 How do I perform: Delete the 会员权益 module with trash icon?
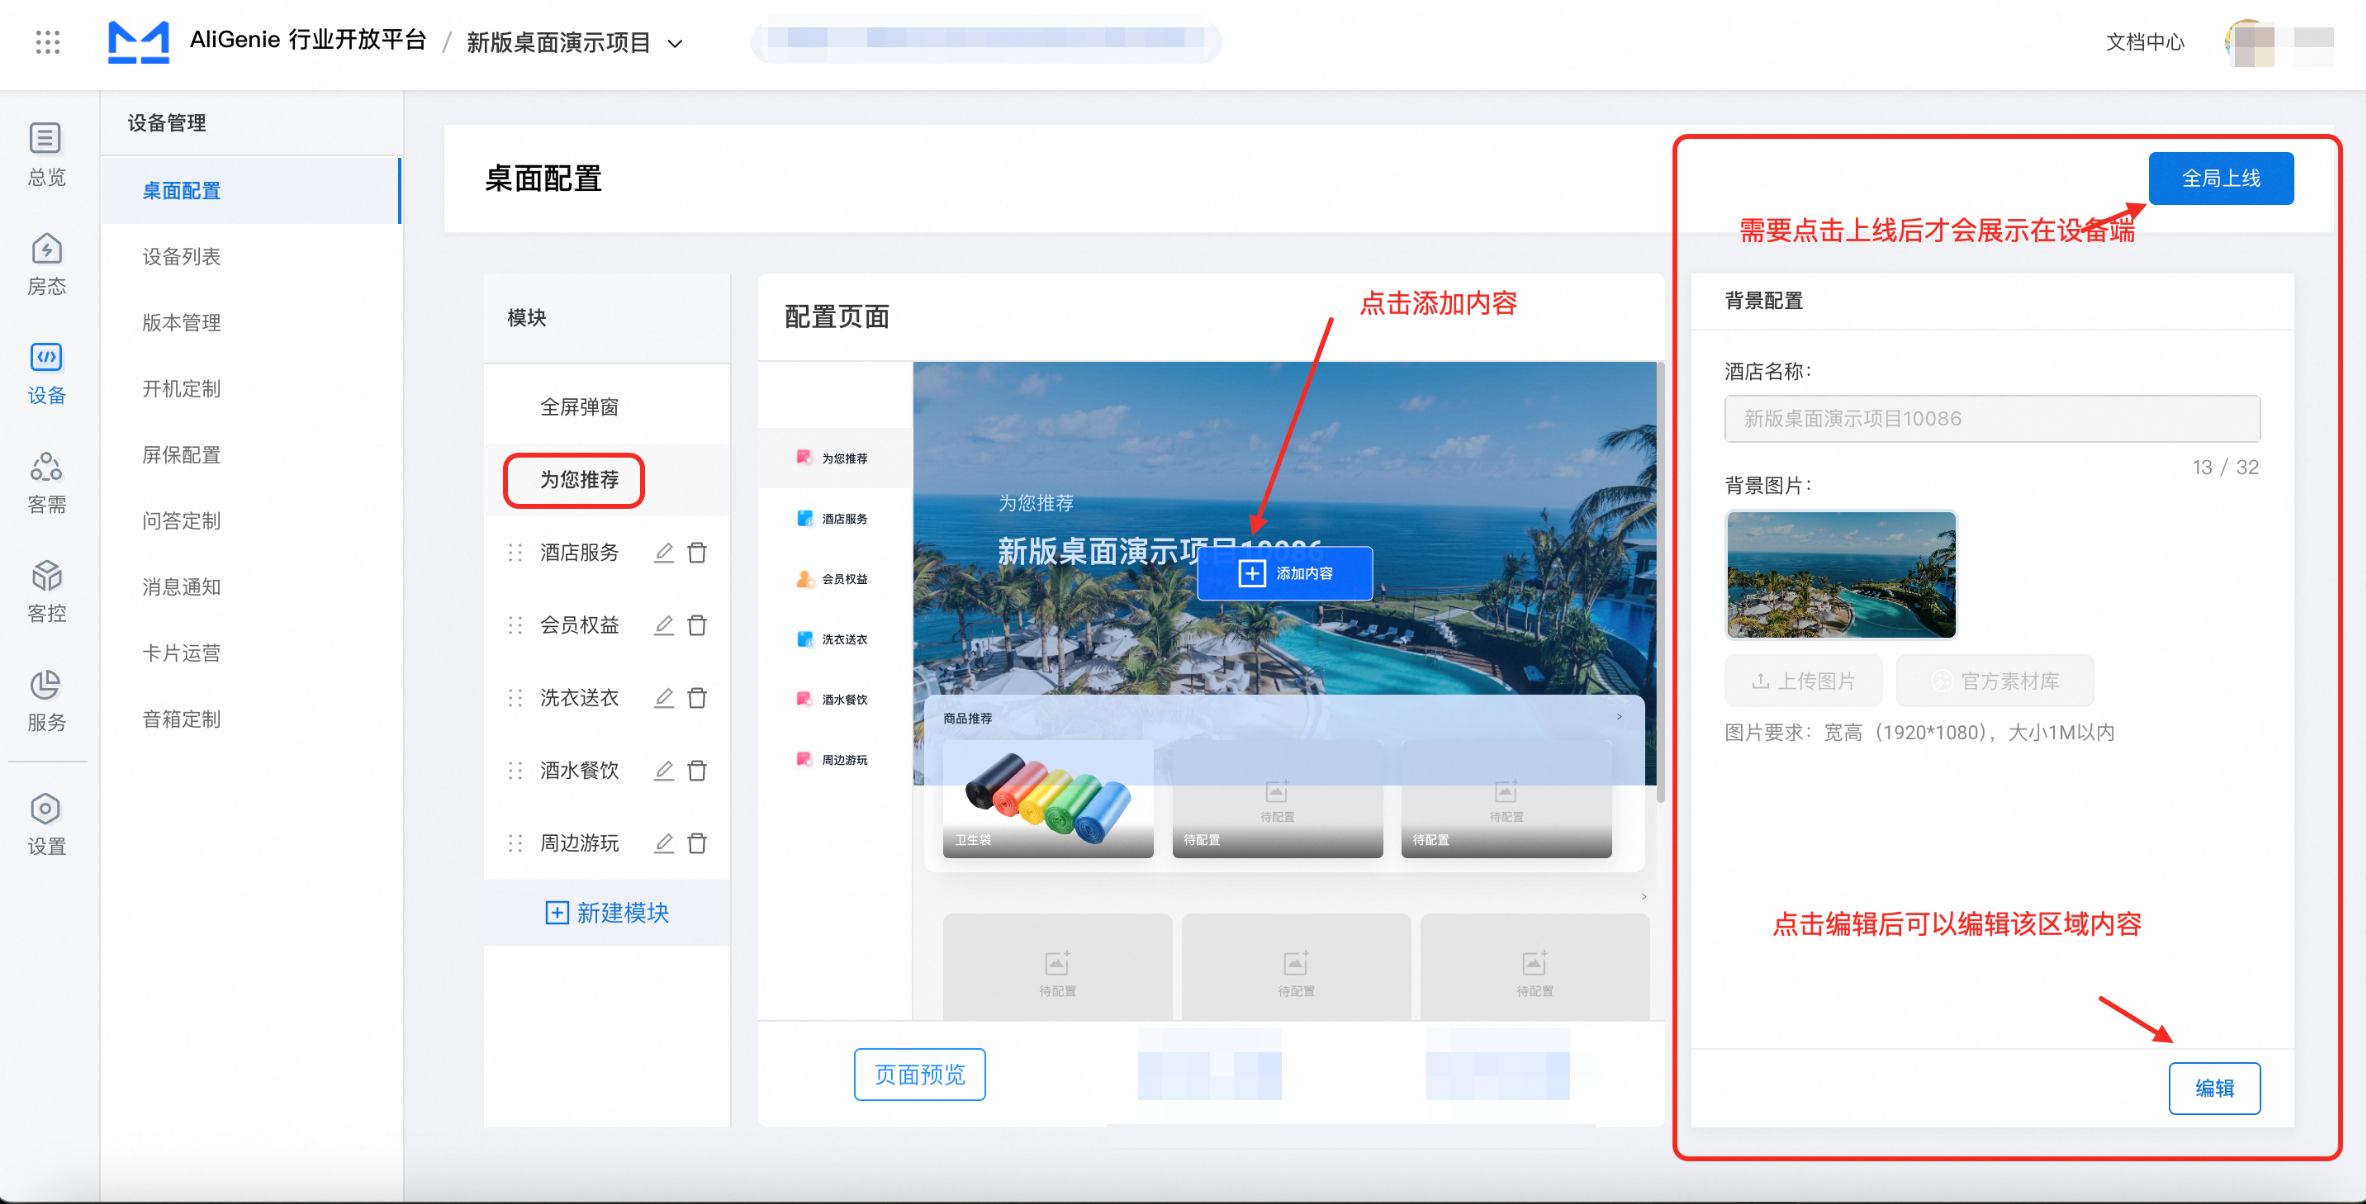(x=698, y=625)
